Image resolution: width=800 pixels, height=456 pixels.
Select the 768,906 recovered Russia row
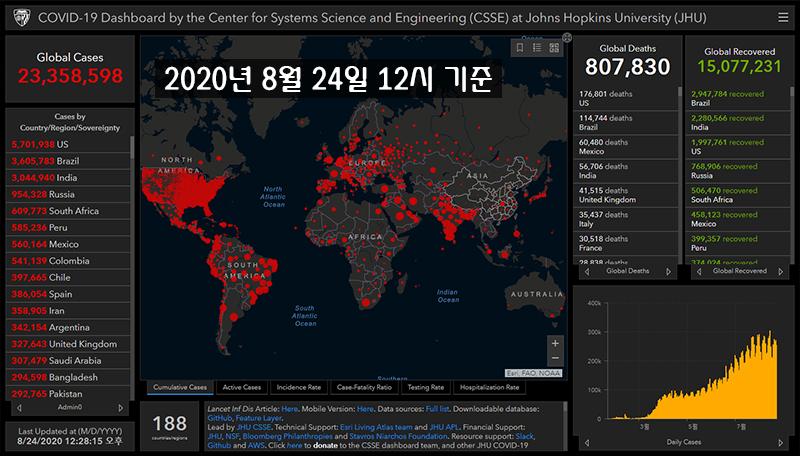[738, 171]
